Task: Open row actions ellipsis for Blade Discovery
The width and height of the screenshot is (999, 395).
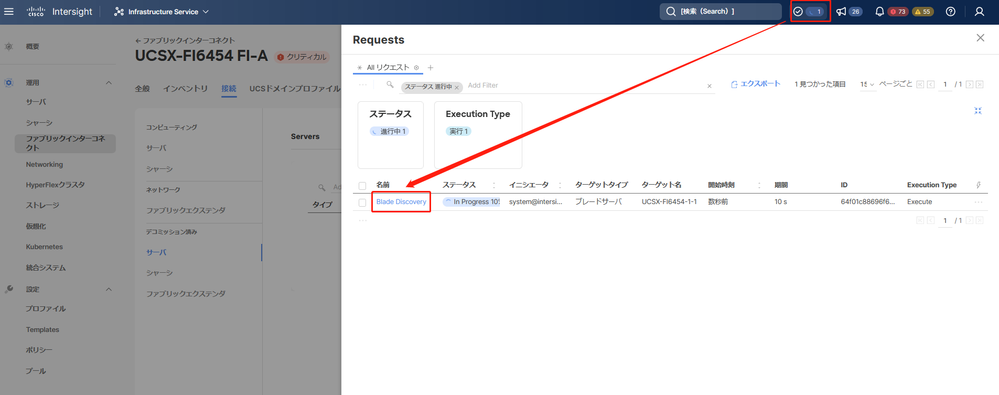Action: [979, 202]
